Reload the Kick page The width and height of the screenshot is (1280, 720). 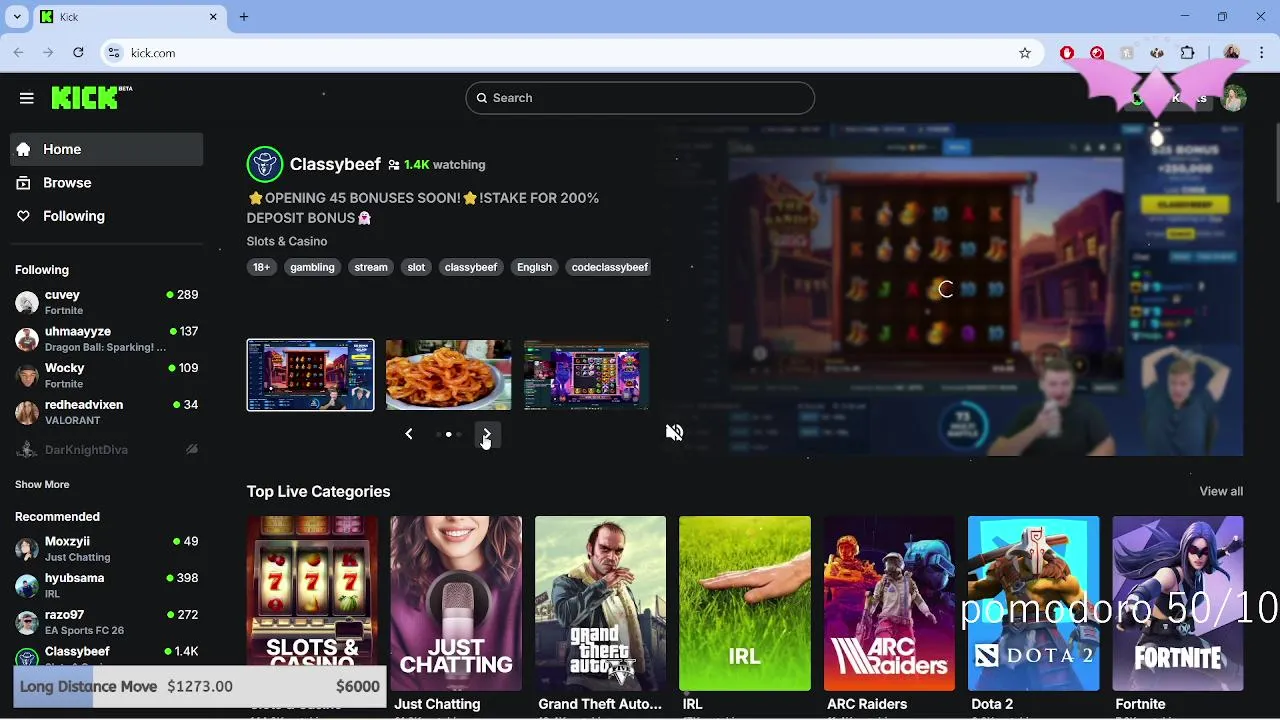coord(78,53)
